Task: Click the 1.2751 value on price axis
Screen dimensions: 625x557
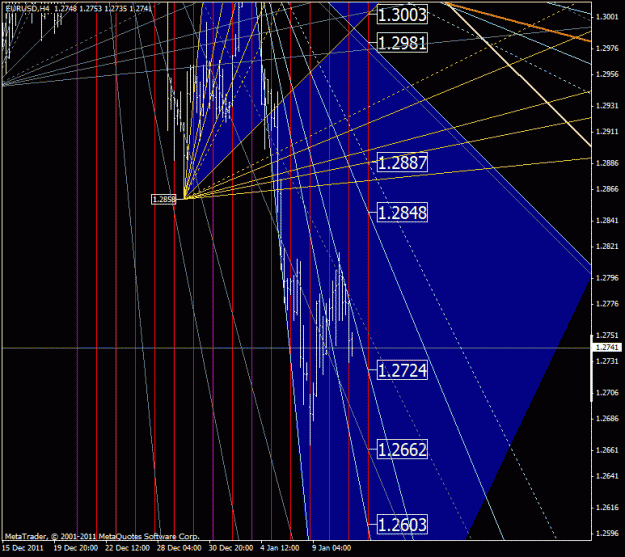Action: [x=607, y=335]
